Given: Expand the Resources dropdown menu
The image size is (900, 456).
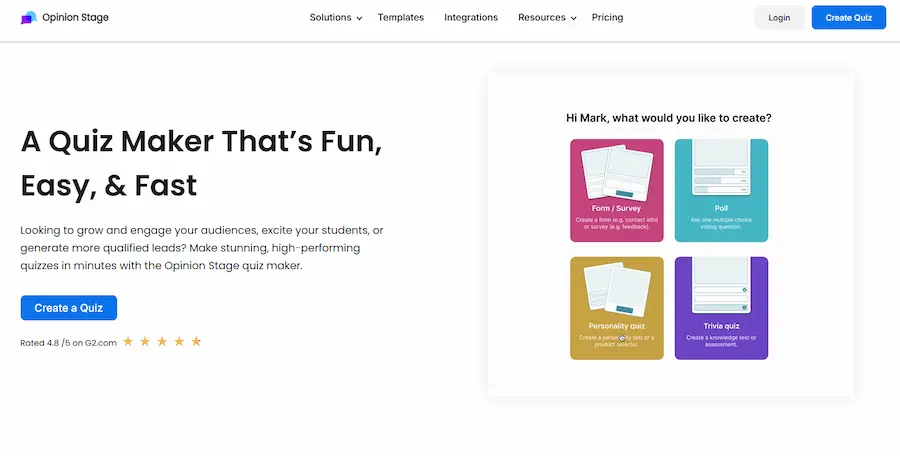Looking at the screenshot, I should pyautogui.click(x=541, y=18).
